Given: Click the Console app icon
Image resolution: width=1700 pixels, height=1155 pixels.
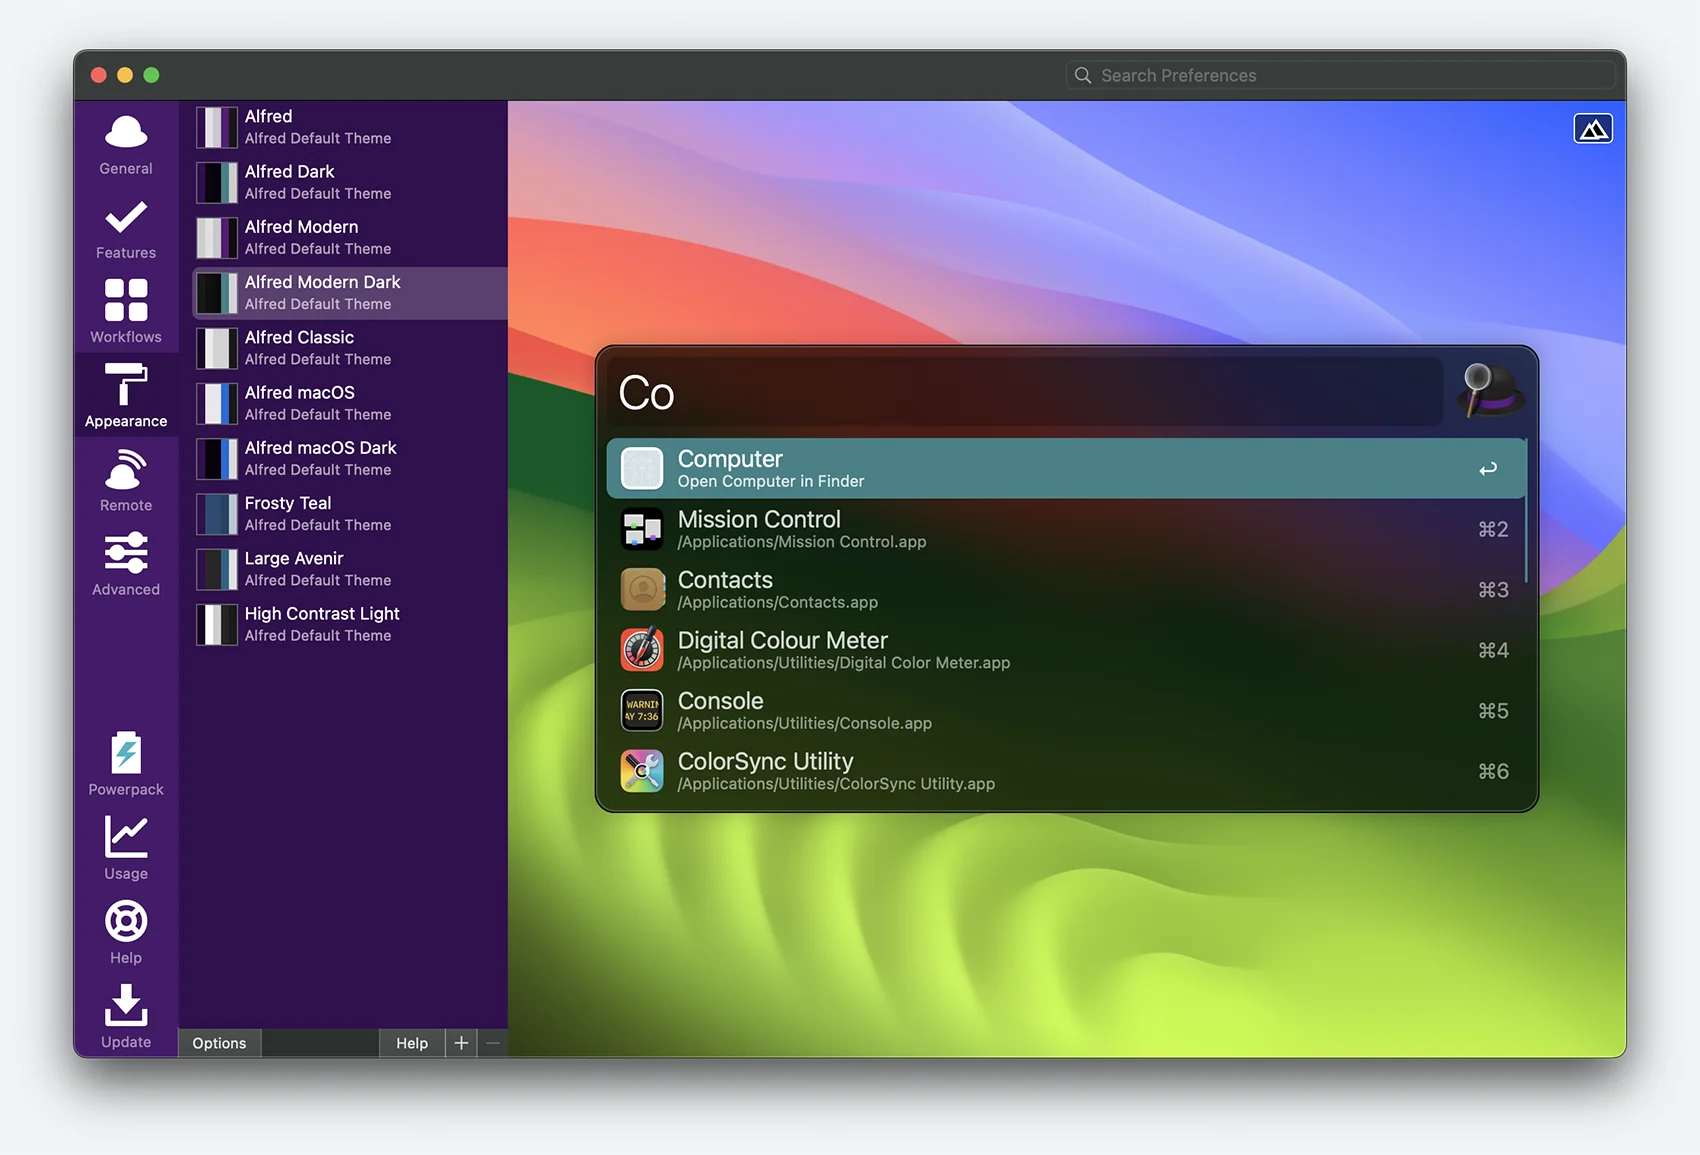Looking at the screenshot, I should (x=642, y=711).
